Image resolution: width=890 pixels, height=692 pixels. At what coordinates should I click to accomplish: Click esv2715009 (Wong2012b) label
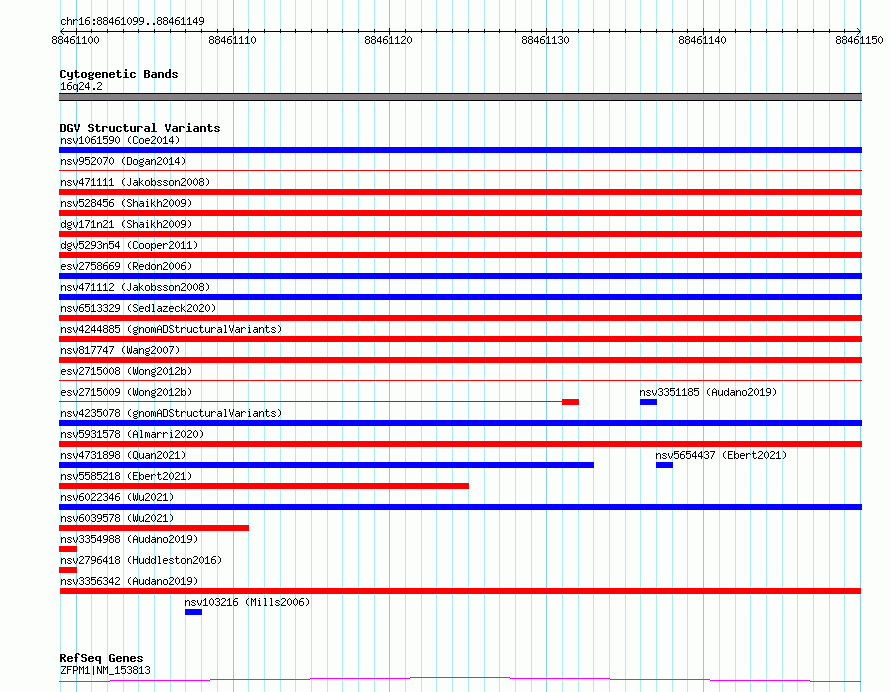(x=126, y=392)
